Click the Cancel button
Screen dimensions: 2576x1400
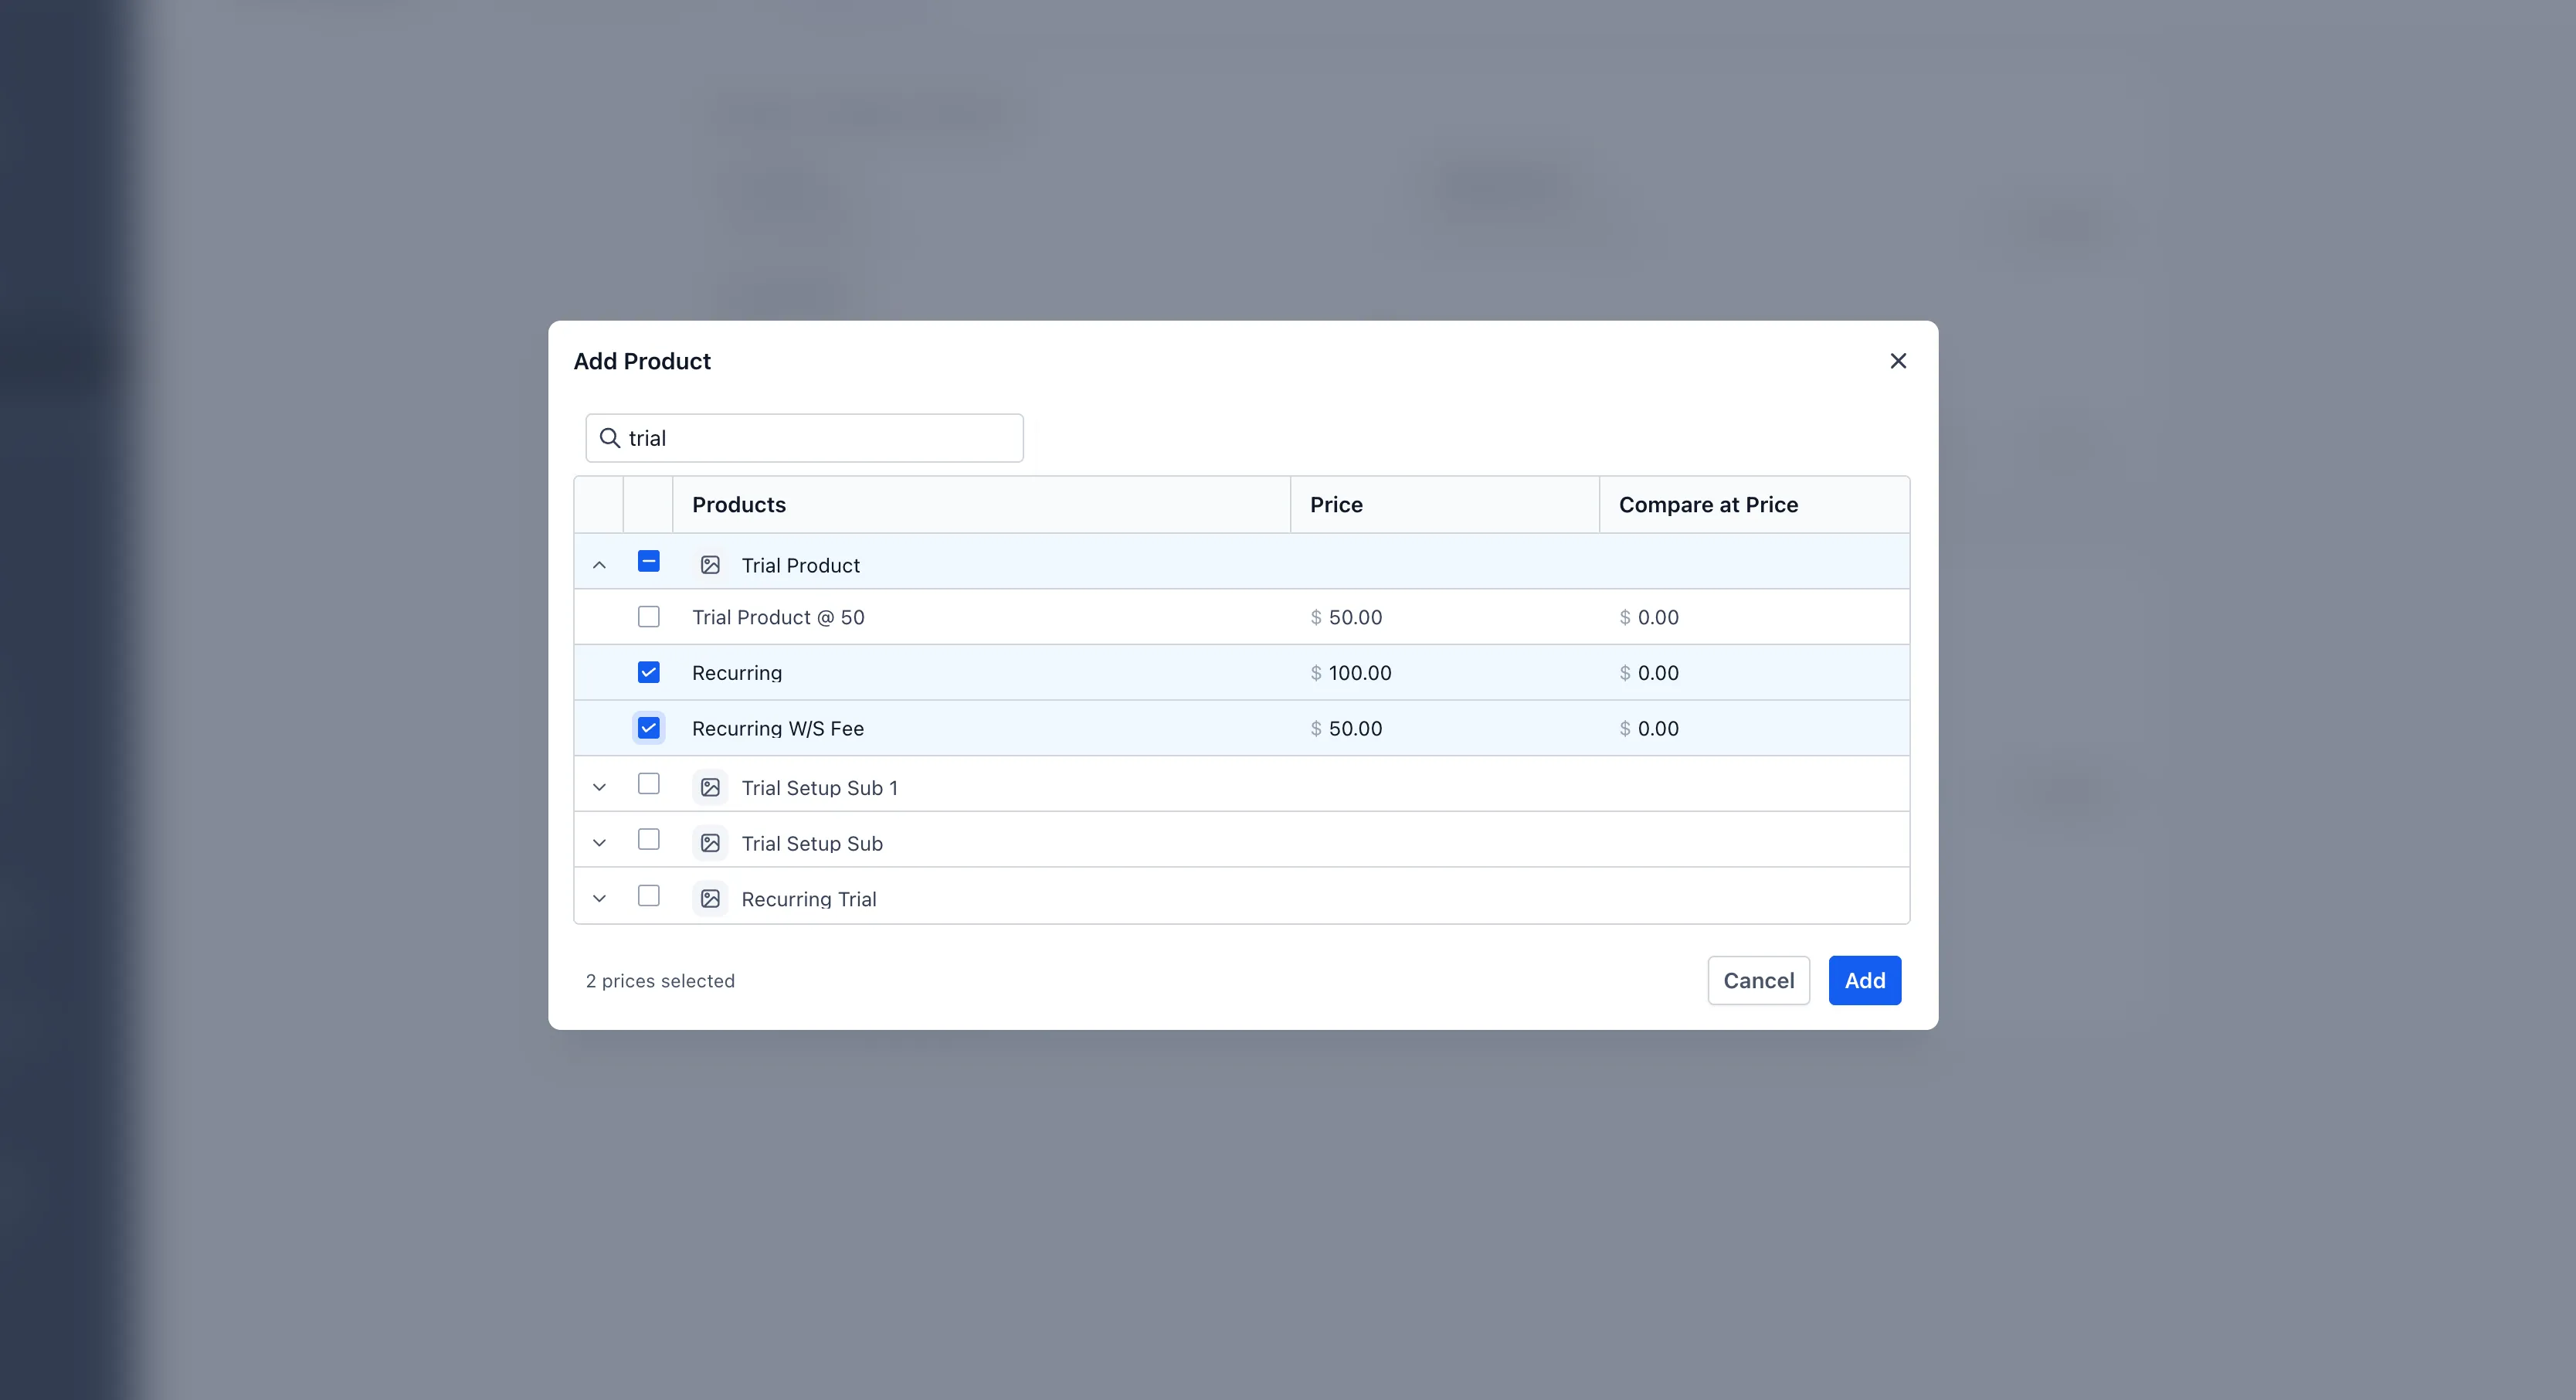click(1758, 981)
